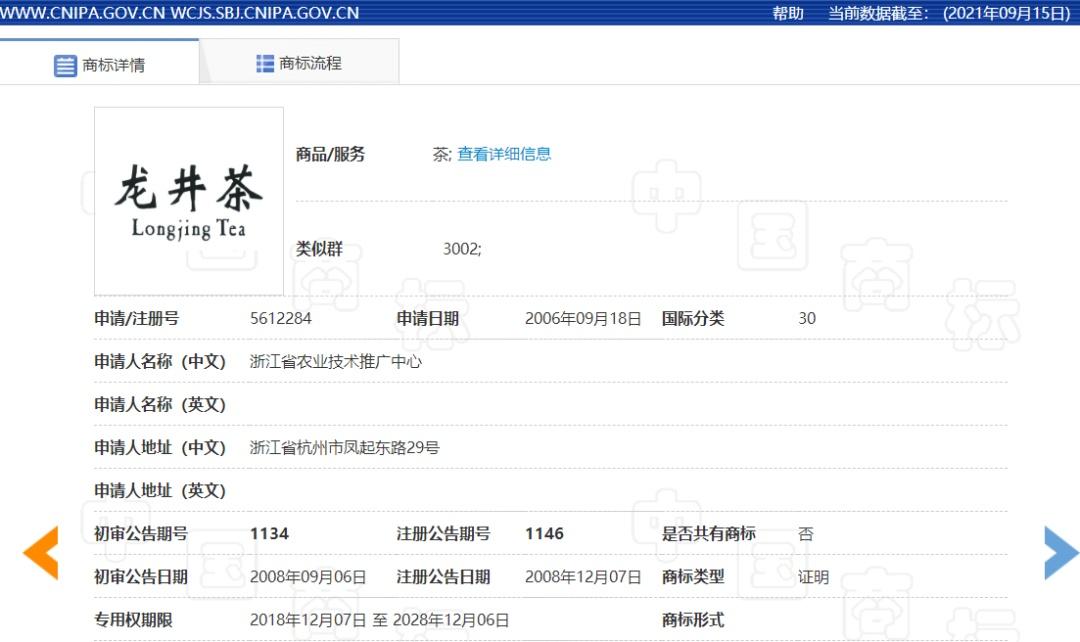Select registration number 5612284
The width and height of the screenshot is (1080, 642).
[280, 318]
